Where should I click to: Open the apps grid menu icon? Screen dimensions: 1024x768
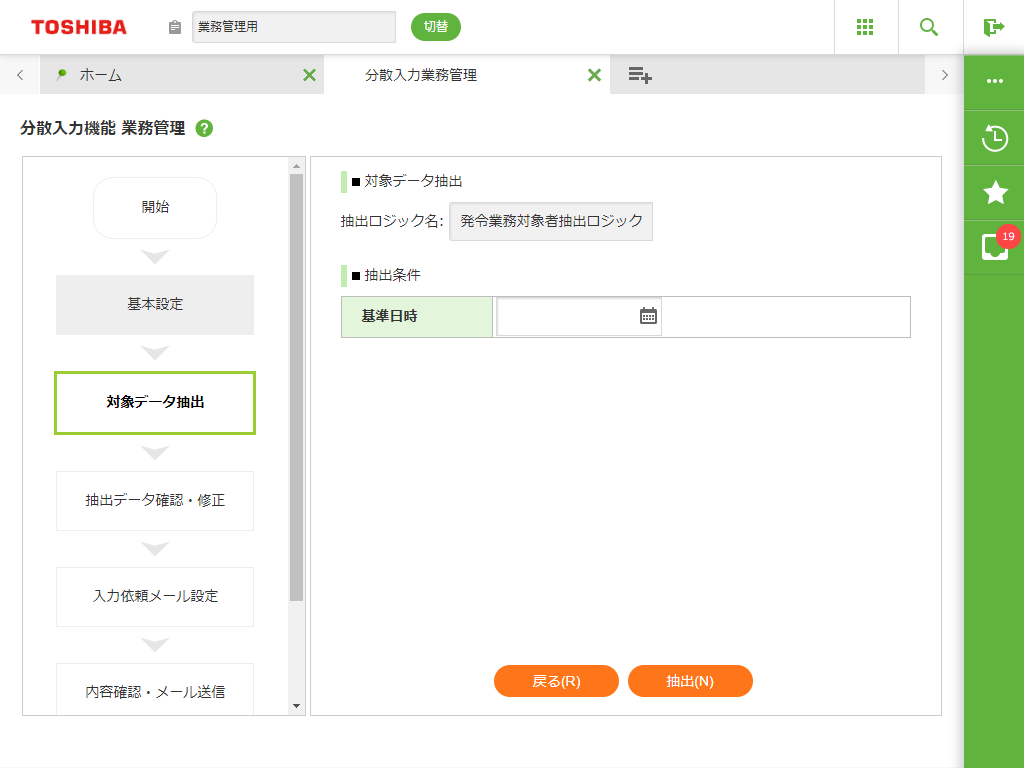[866, 27]
